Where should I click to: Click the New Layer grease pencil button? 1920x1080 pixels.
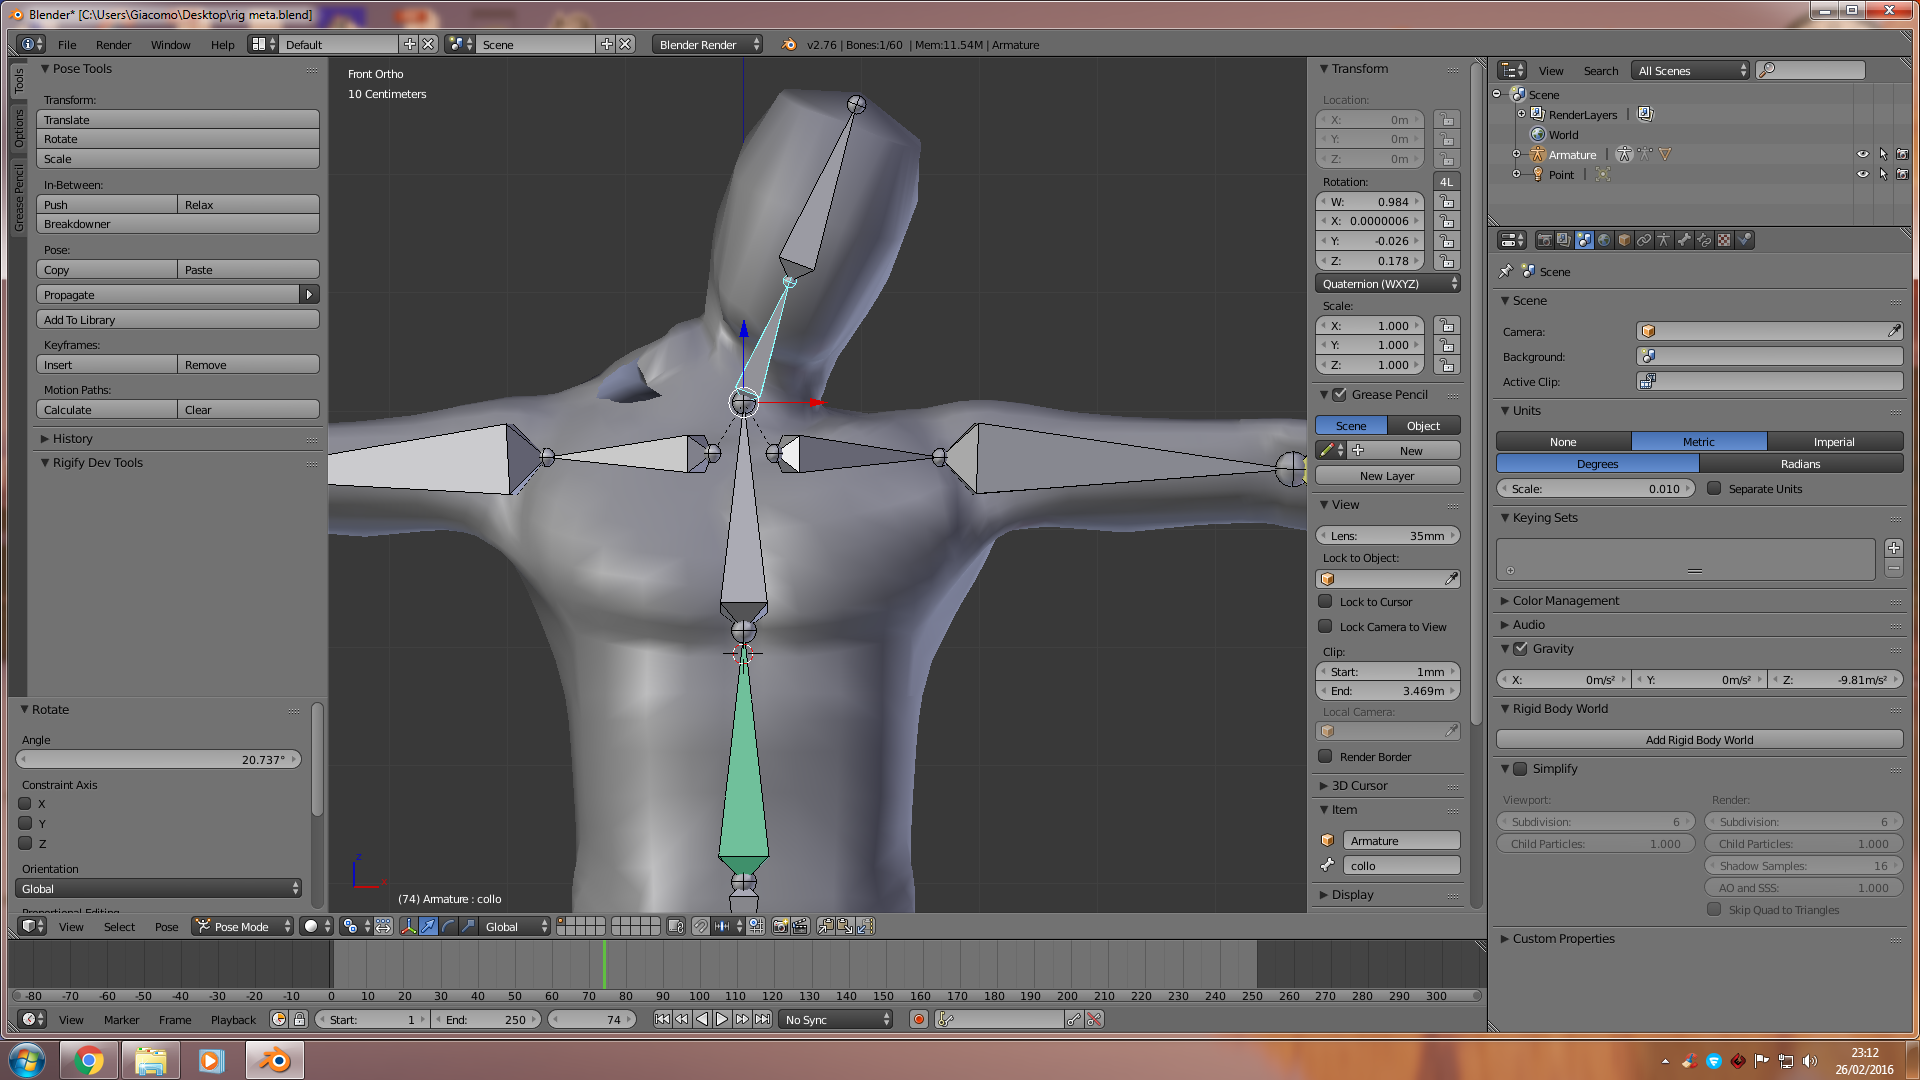tap(1387, 476)
